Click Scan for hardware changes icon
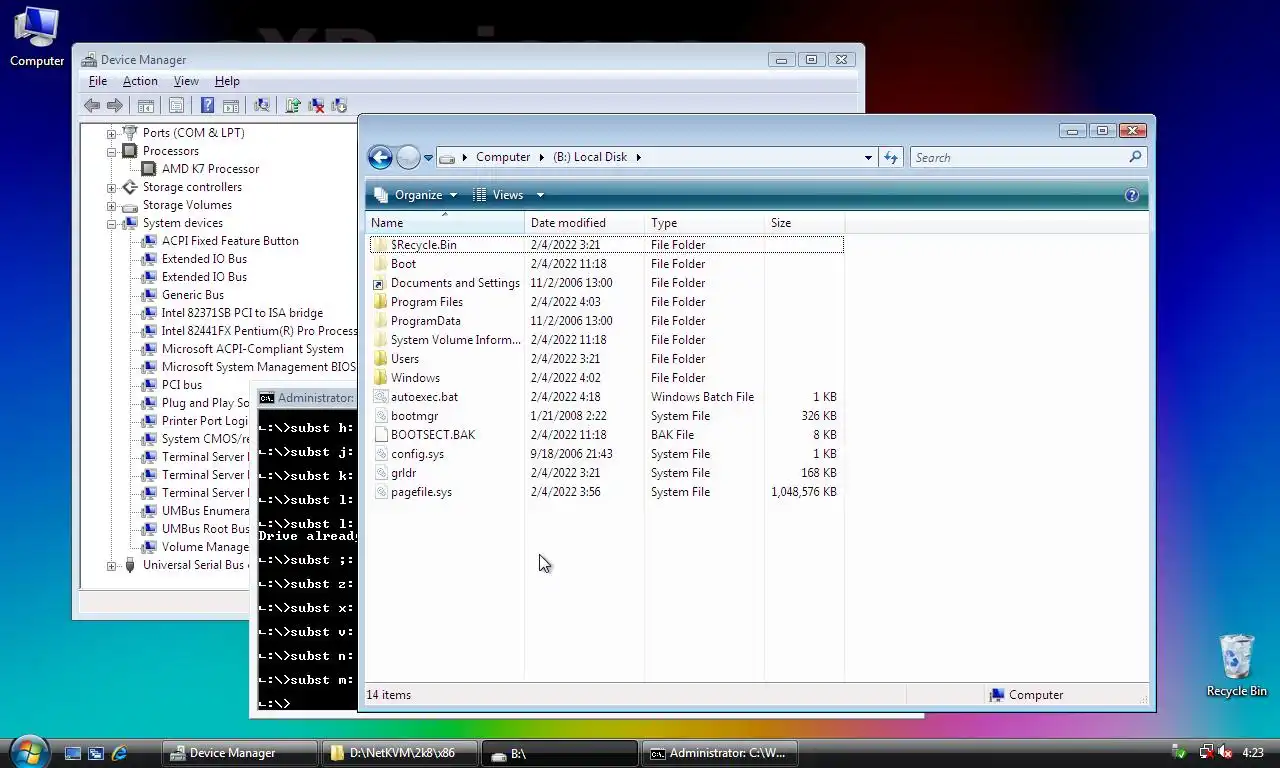 pos(262,105)
